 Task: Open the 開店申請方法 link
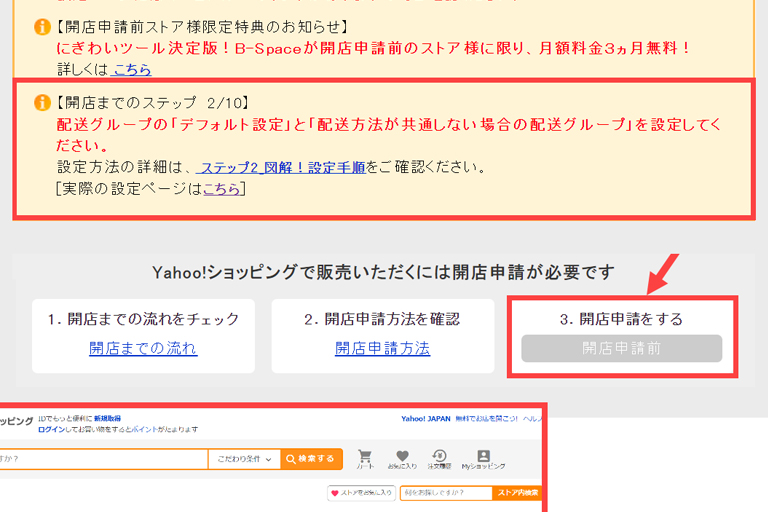click(x=383, y=348)
